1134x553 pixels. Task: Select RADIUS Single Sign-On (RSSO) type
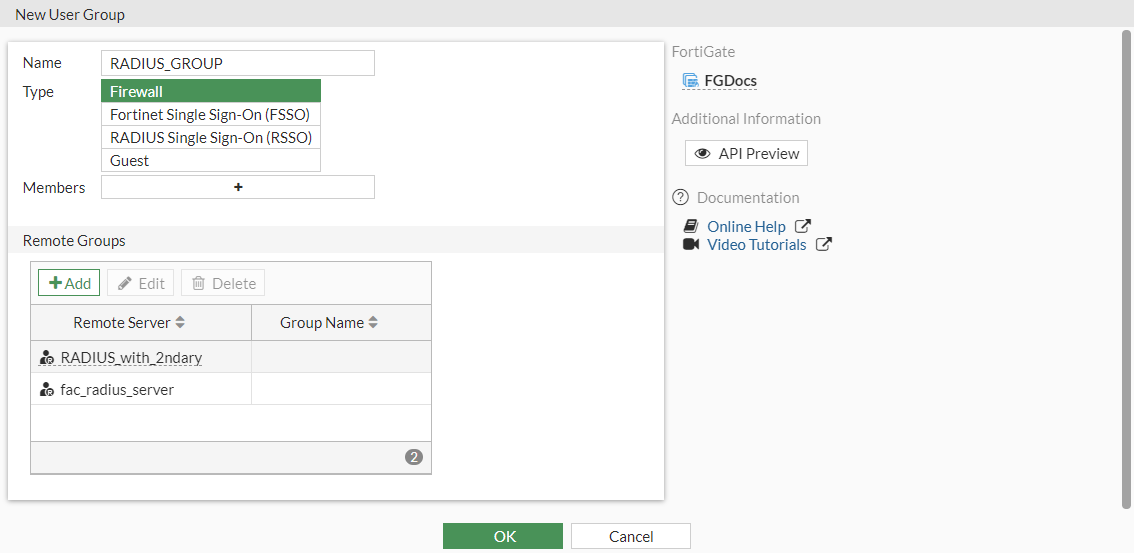pyautogui.click(x=211, y=138)
